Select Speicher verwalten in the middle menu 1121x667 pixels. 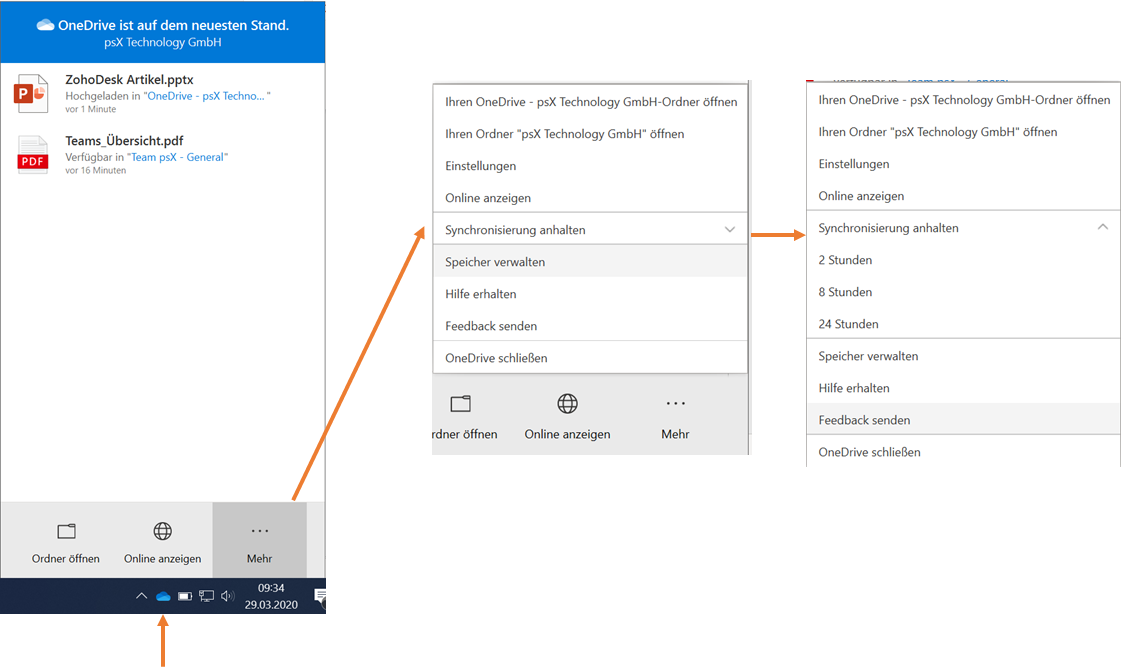coord(591,262)
